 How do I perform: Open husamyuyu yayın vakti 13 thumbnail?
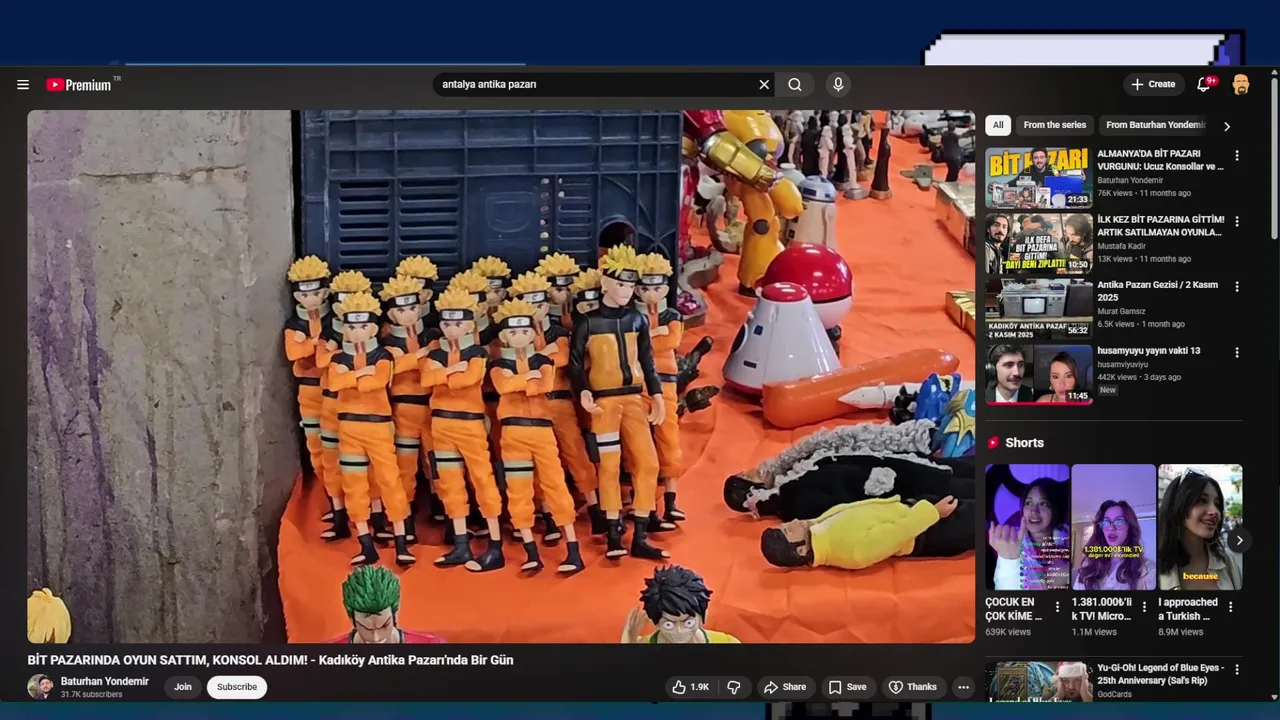1039,375
